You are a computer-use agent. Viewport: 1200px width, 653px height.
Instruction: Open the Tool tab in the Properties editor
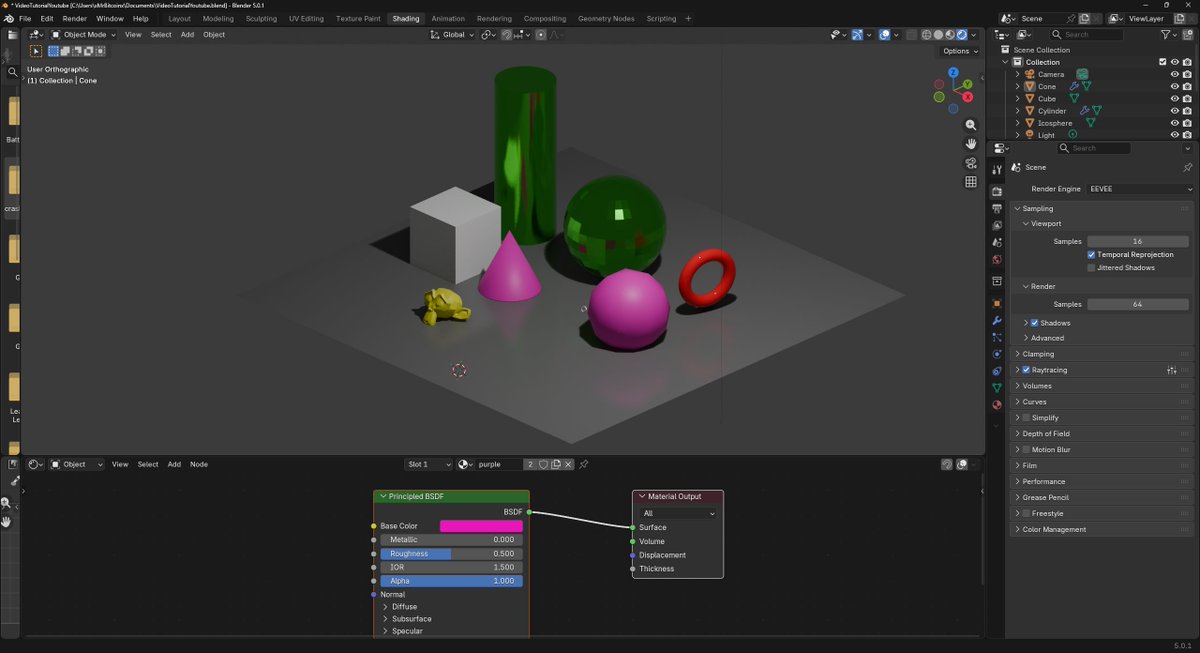[996, 170]
